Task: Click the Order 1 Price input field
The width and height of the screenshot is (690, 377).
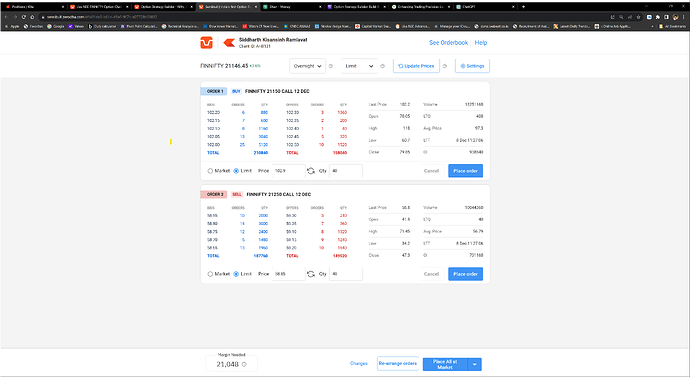Action: point(288,171)
